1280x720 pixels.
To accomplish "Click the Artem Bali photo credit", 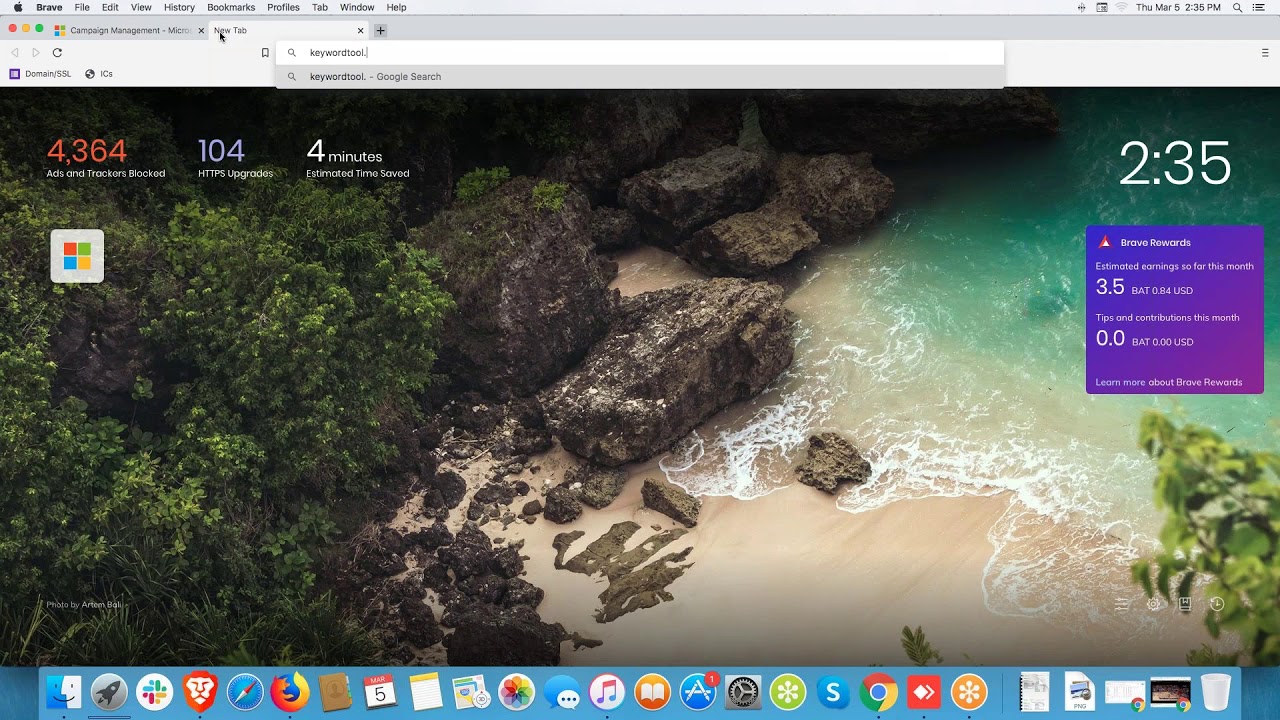I will point(100,605).
